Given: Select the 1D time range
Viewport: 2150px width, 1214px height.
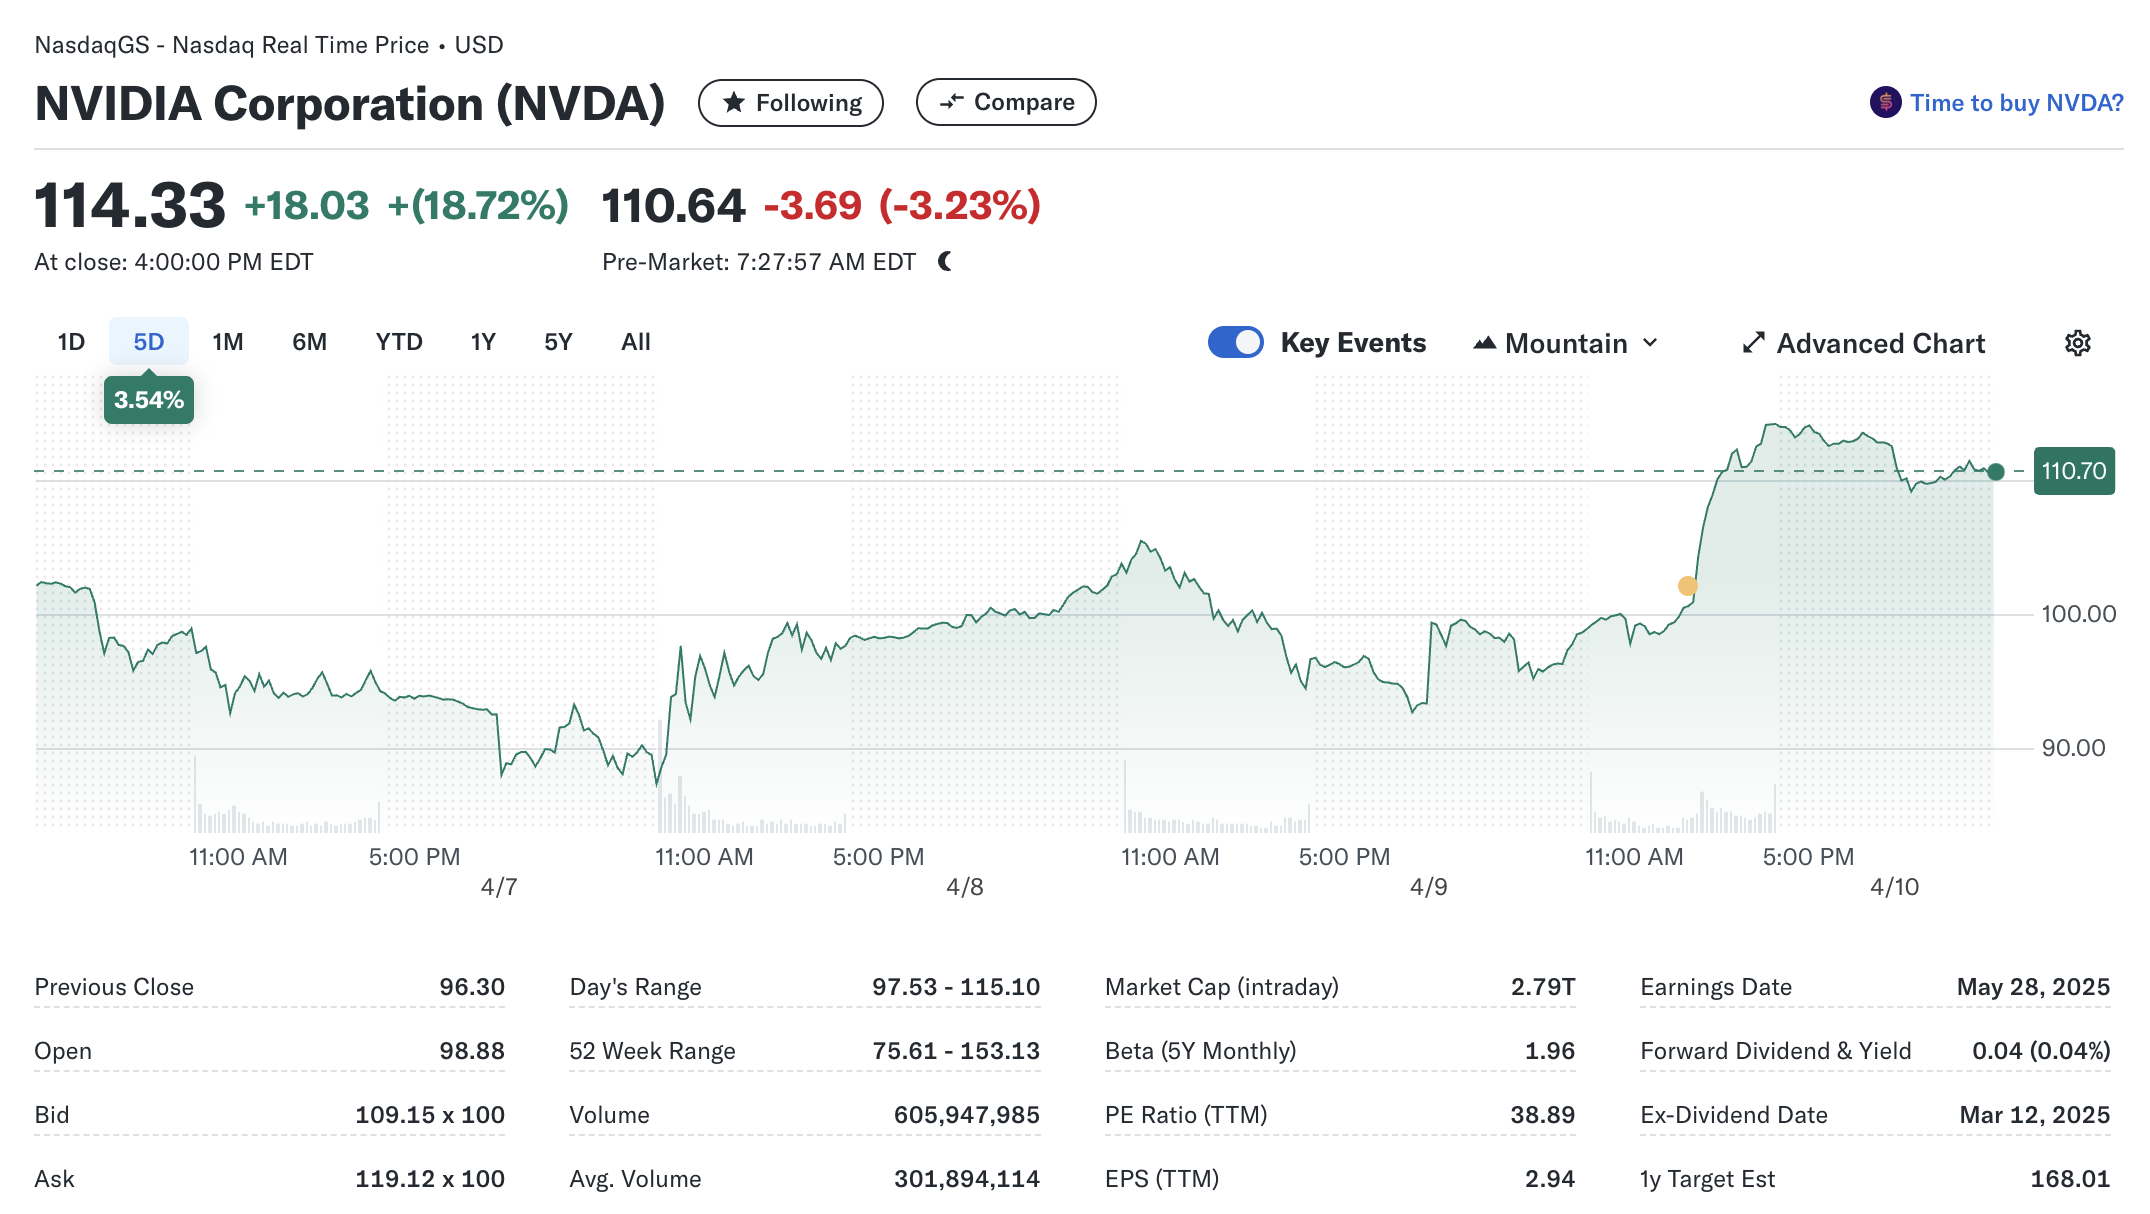Looking at the screenshot, I should (71, 342).
